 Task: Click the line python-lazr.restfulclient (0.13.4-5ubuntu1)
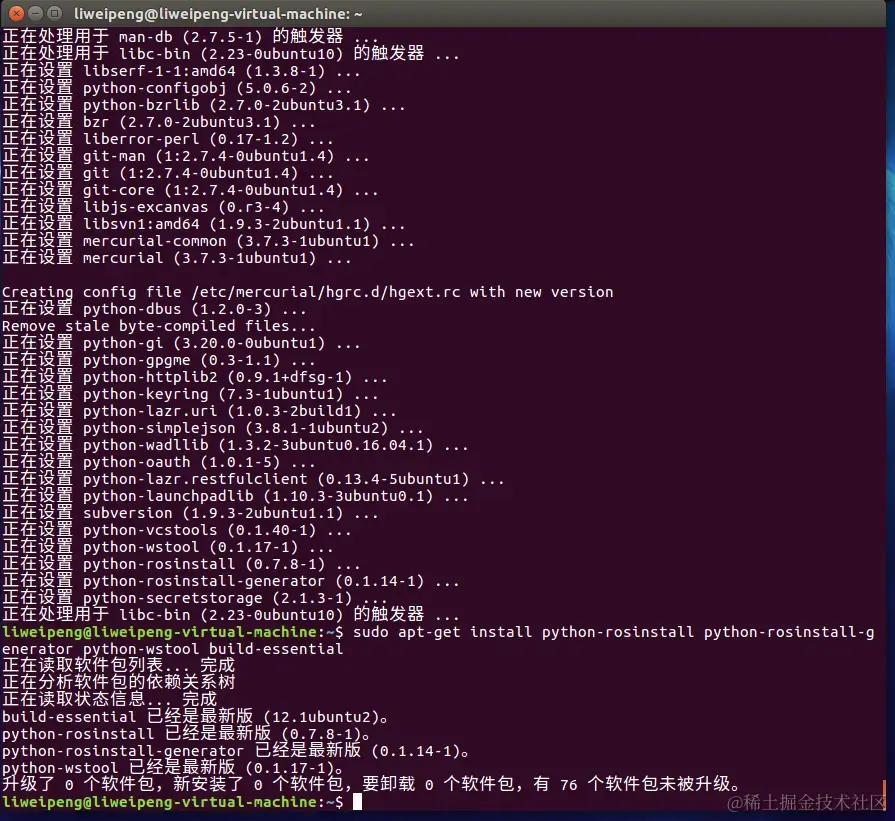click(x=253, y=479)
